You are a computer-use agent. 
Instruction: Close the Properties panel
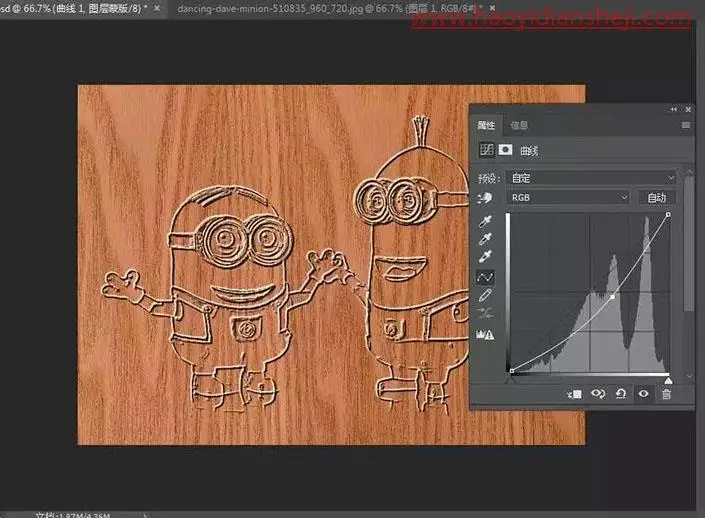[688, 109]
